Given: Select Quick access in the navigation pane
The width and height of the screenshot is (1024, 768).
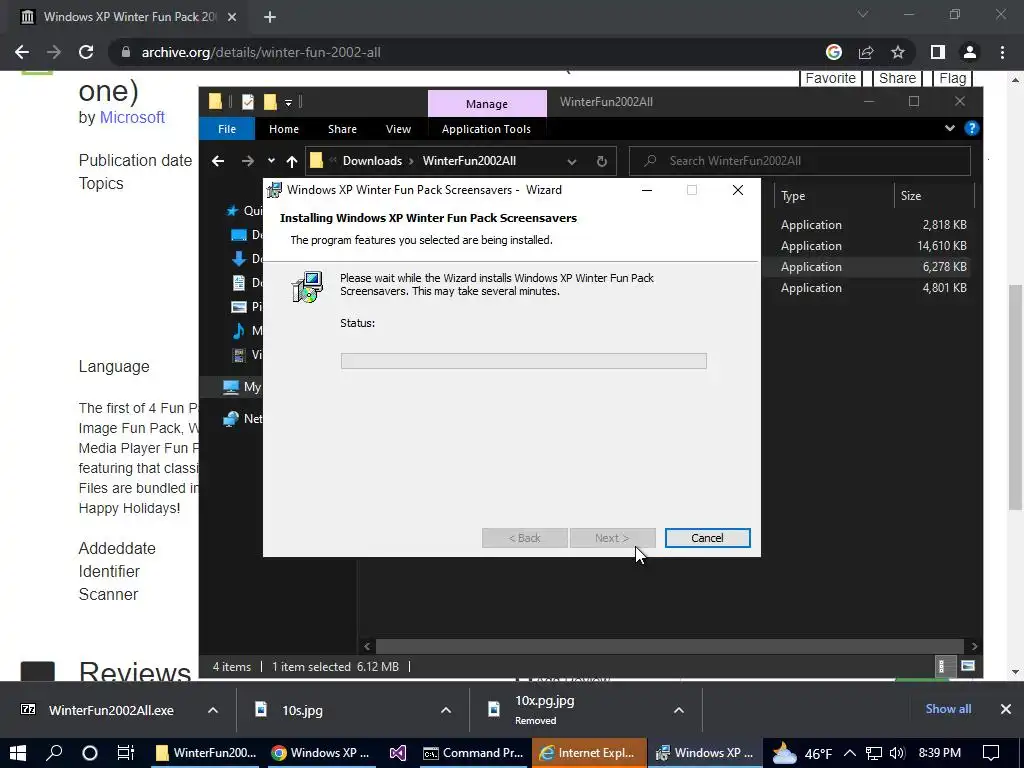Looking at the screenshot, I should (244, 210).
